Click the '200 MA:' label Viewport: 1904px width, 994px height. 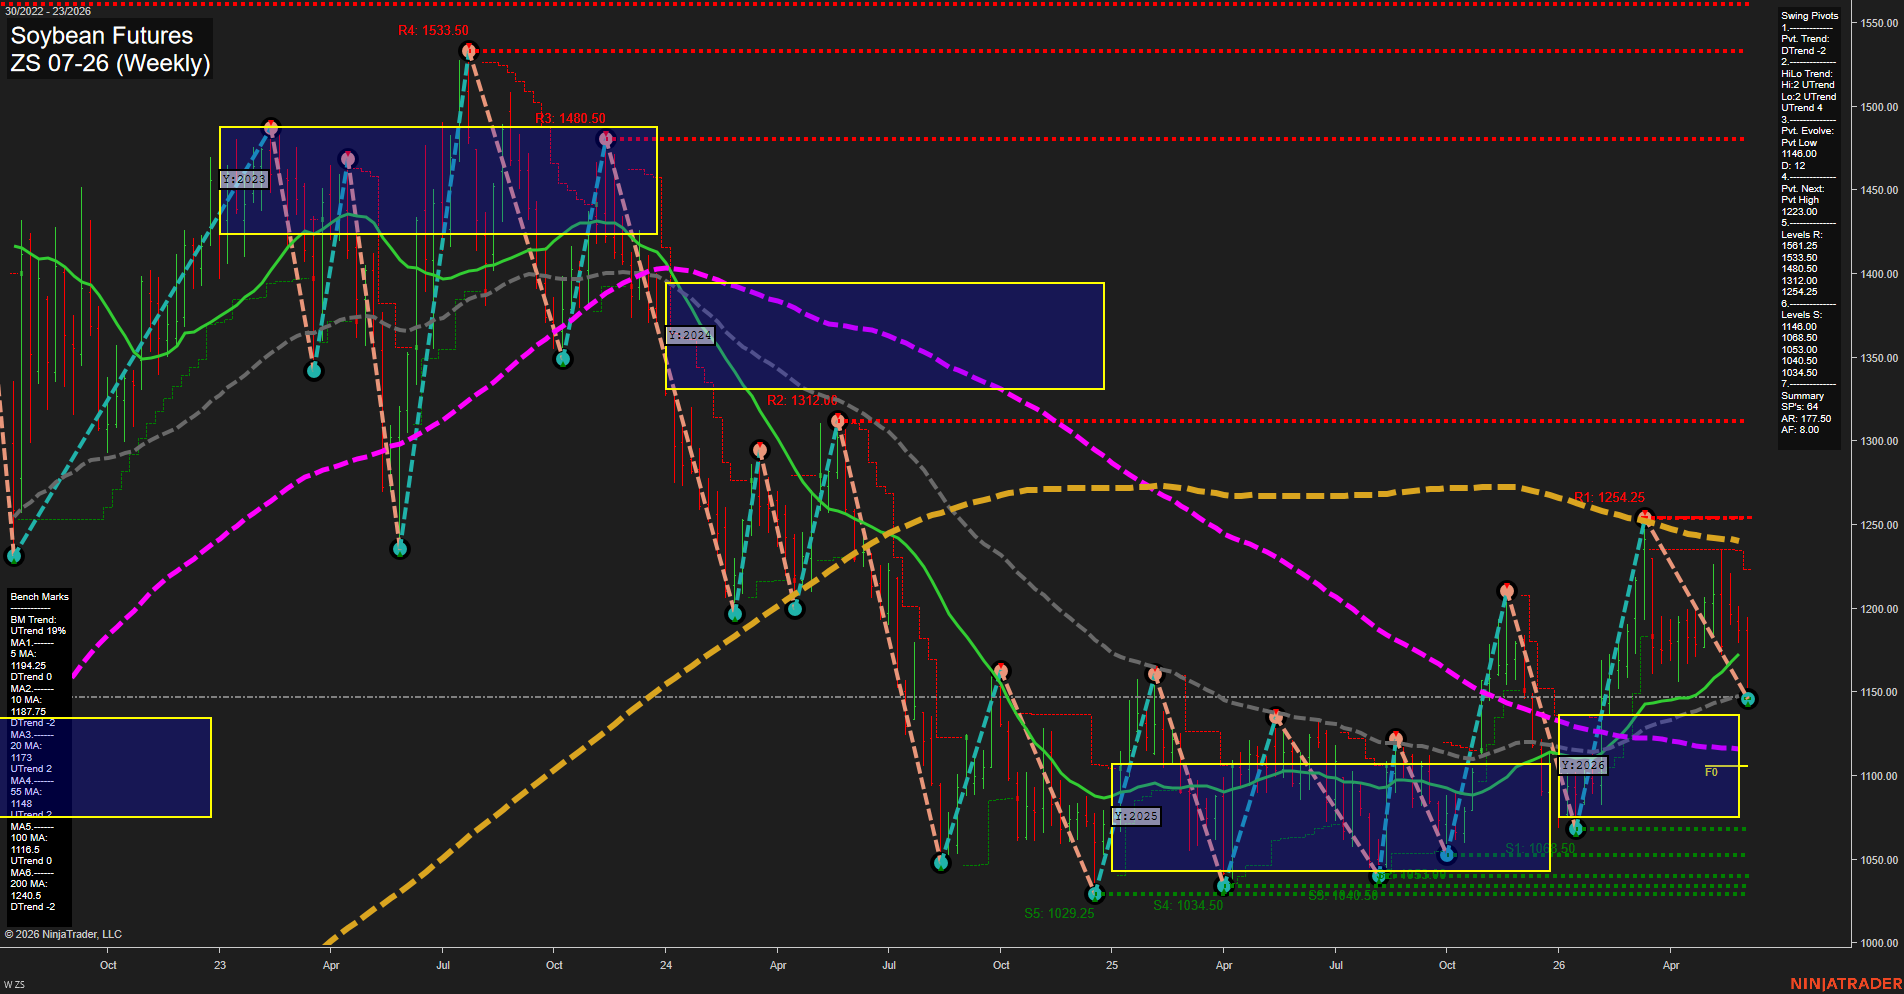(x=29, y=884)
